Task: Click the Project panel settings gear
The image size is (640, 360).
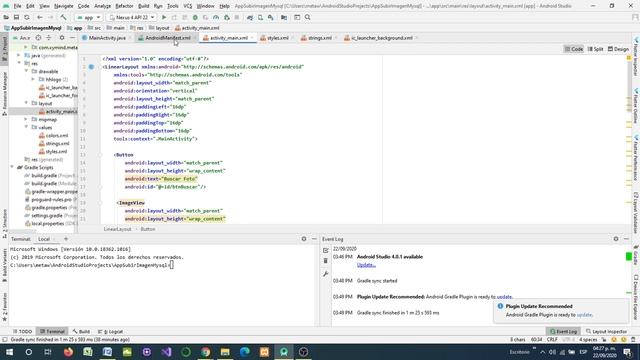Action: click(62, 38)
